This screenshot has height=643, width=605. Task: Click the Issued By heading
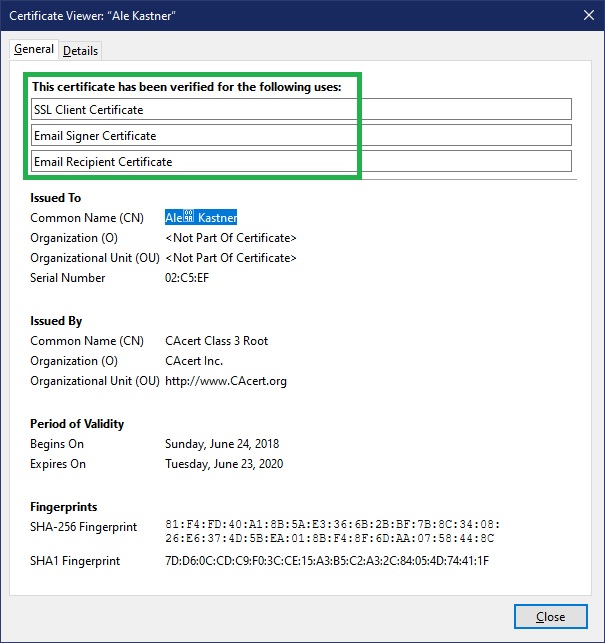click(x=56, y=321)
